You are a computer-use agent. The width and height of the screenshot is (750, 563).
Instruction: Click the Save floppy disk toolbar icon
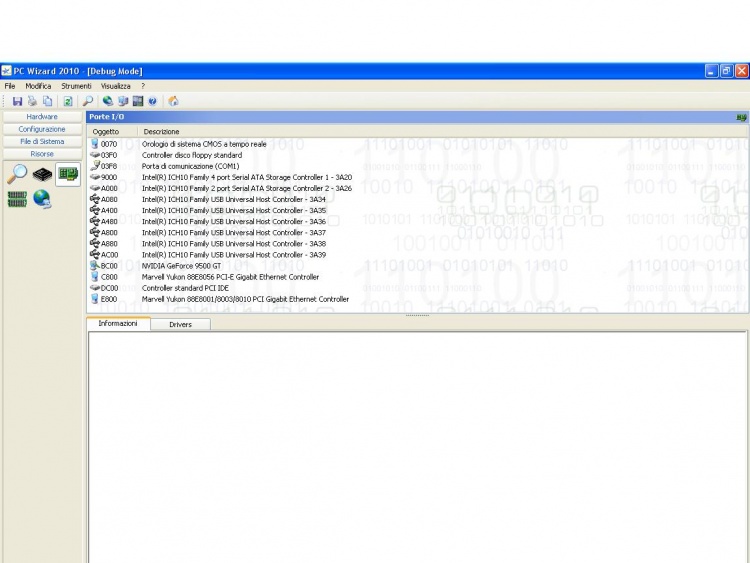coord(17,101)
